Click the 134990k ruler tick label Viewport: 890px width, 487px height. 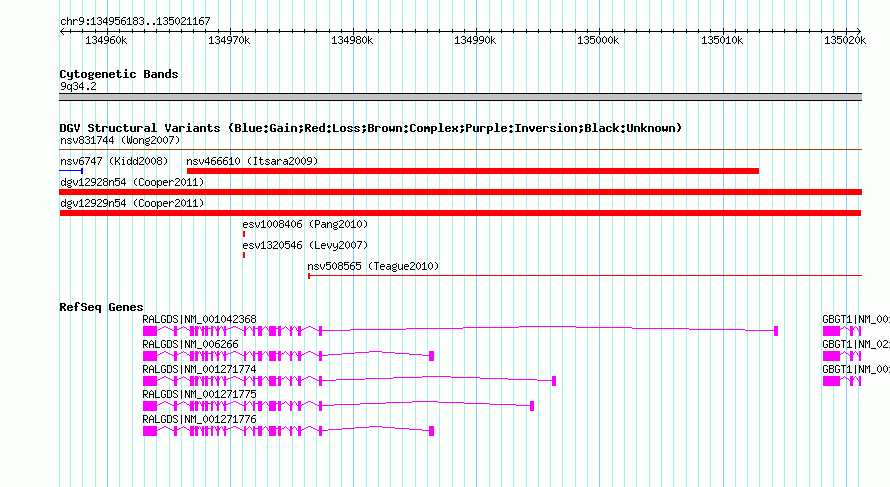pyautogui.click(x=475, y=40)
